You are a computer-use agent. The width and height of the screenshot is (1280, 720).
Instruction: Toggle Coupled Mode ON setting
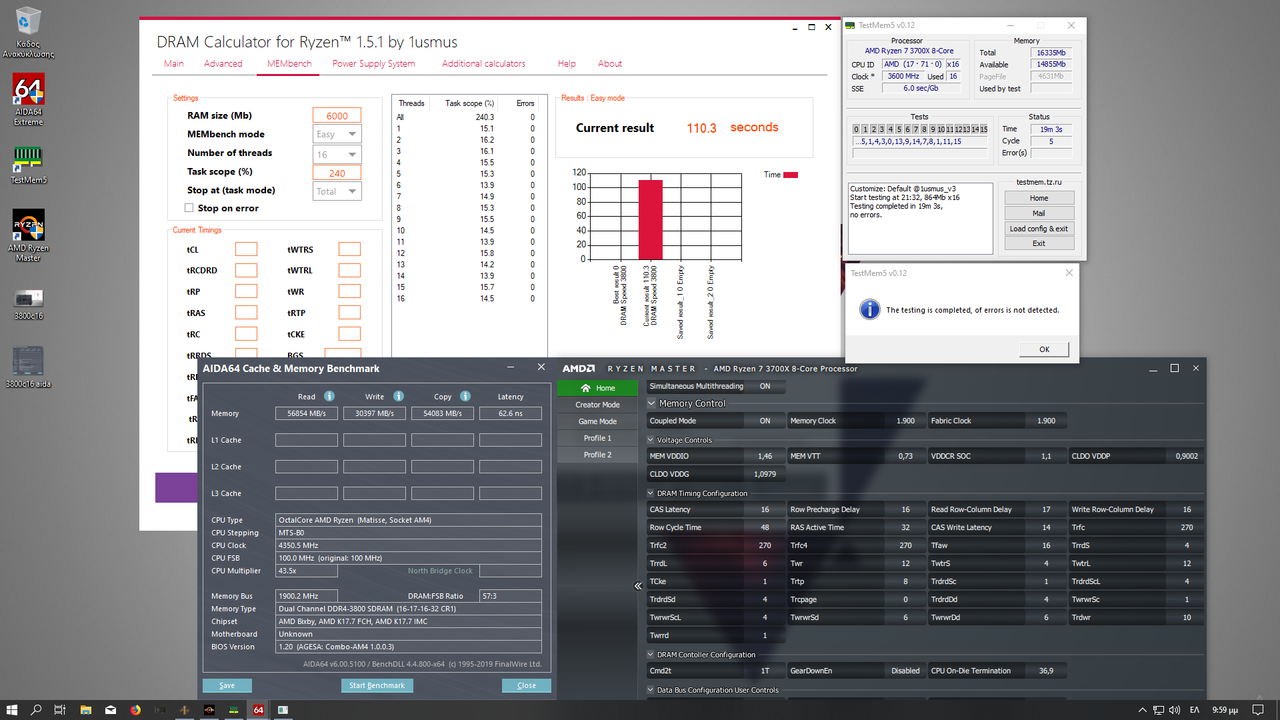[764, 421]
